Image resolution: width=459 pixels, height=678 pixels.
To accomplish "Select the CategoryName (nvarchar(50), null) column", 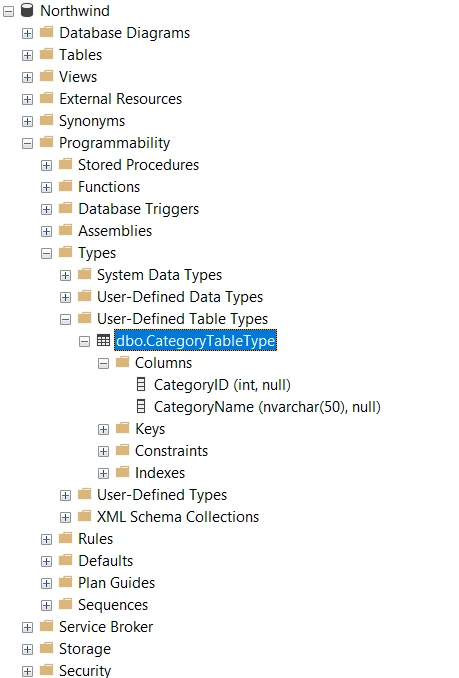I will point(267,406).
